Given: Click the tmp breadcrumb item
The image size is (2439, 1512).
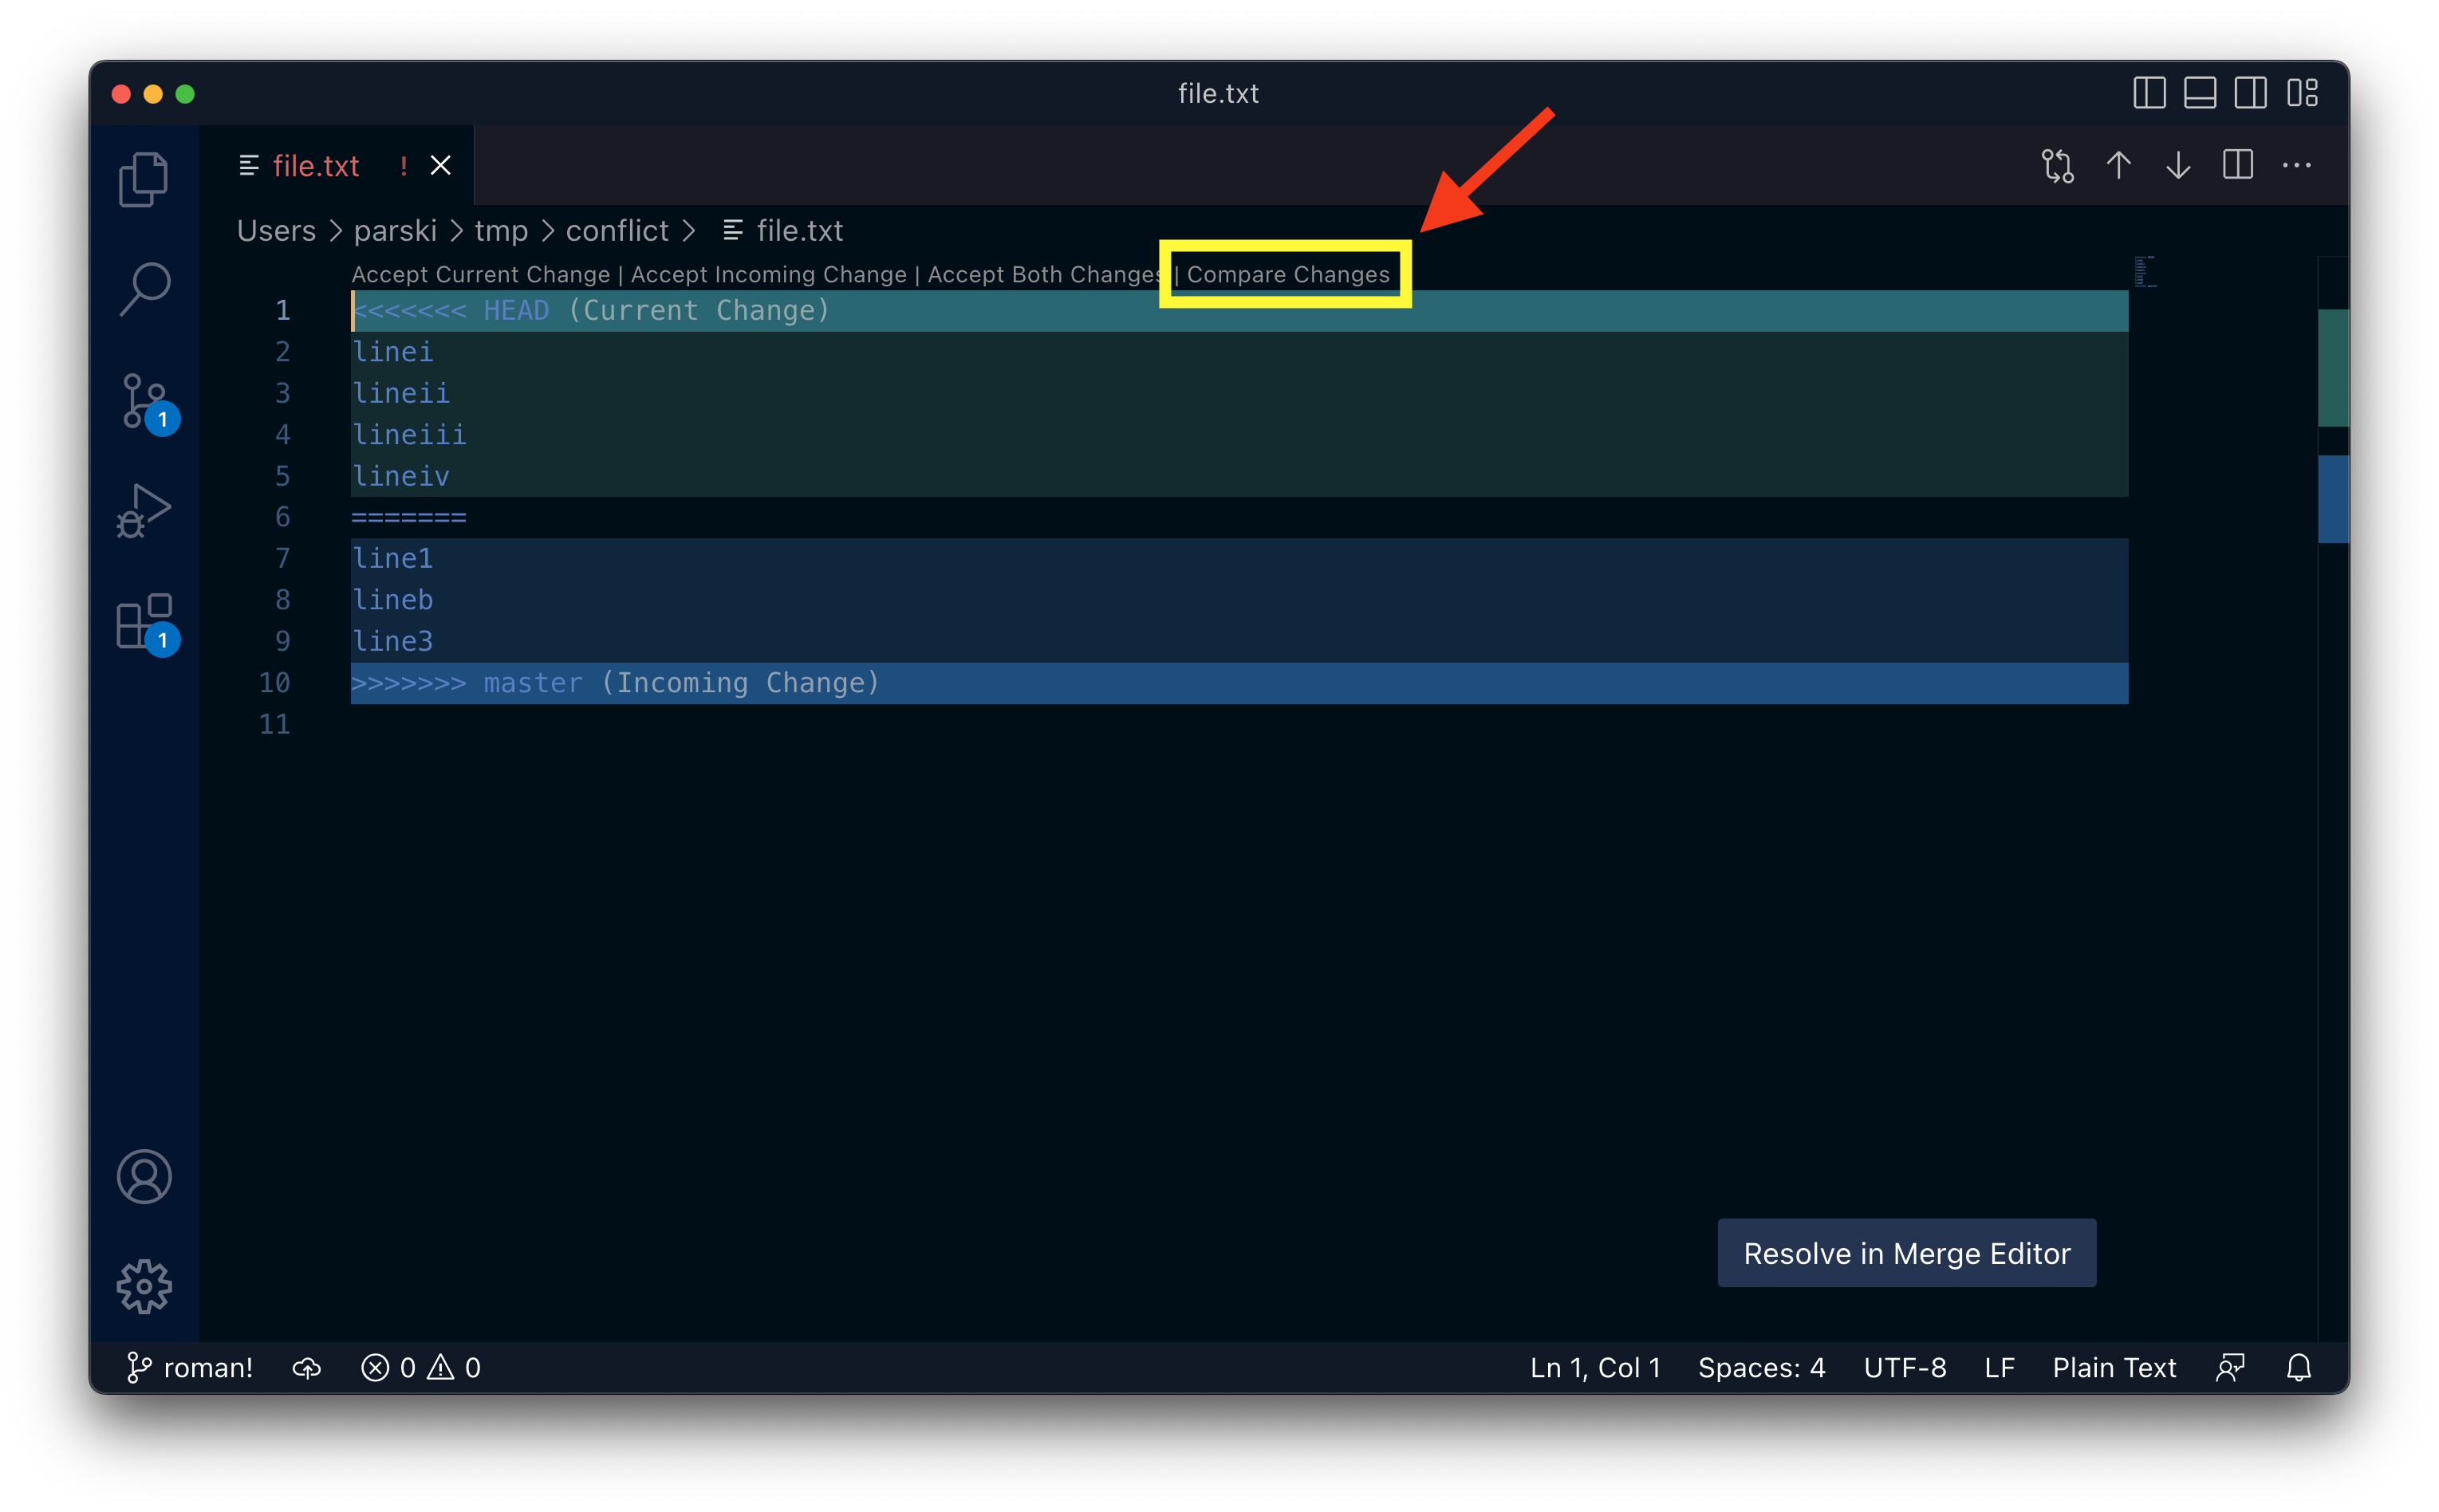Looking at the screenshot, I should 500,230.
